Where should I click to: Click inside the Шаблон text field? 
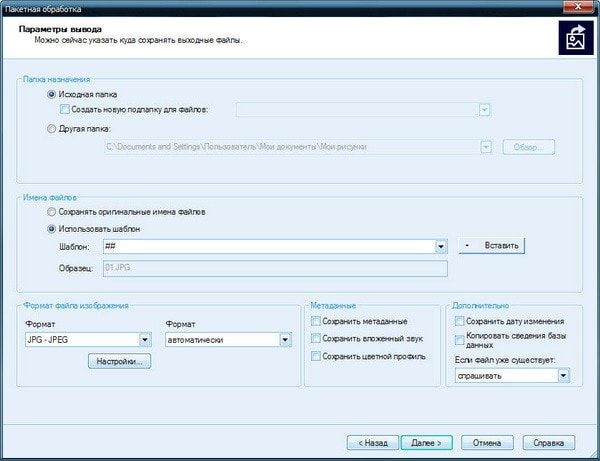tap(265, 246)
